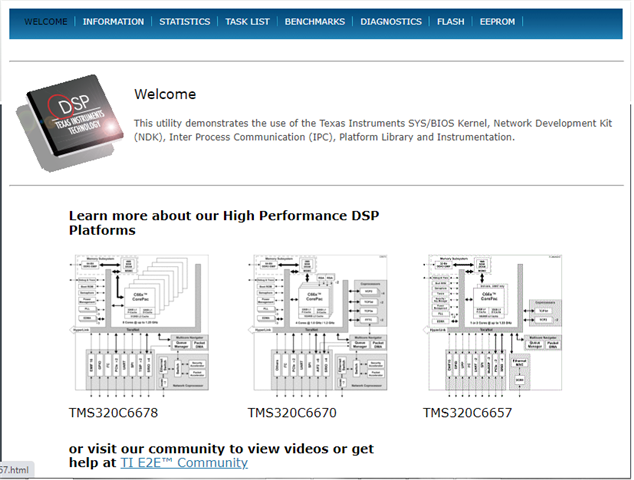Screen dimensions: 634x480
Task: Select the BENCHMARKS menu item
Action: (315, 22)
